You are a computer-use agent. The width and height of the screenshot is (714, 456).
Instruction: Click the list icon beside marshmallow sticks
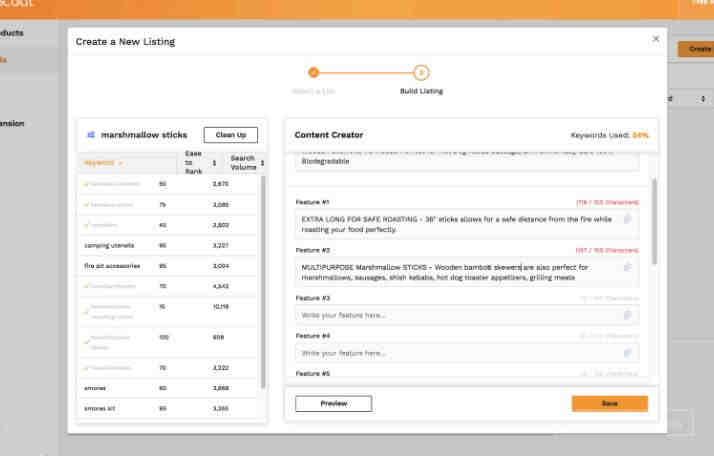91,135
